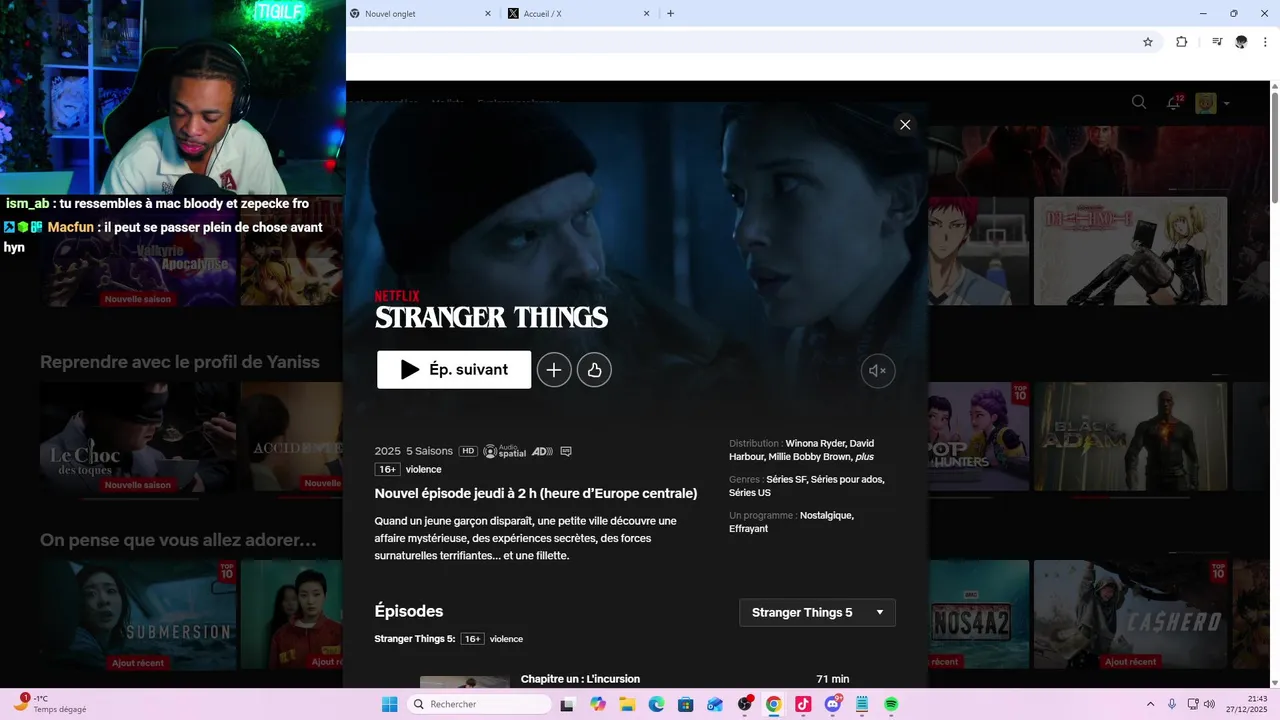Open the NOS4A2 thumbnail
The height and width of the screenshot is (720, 1280).
pos(979,615)
